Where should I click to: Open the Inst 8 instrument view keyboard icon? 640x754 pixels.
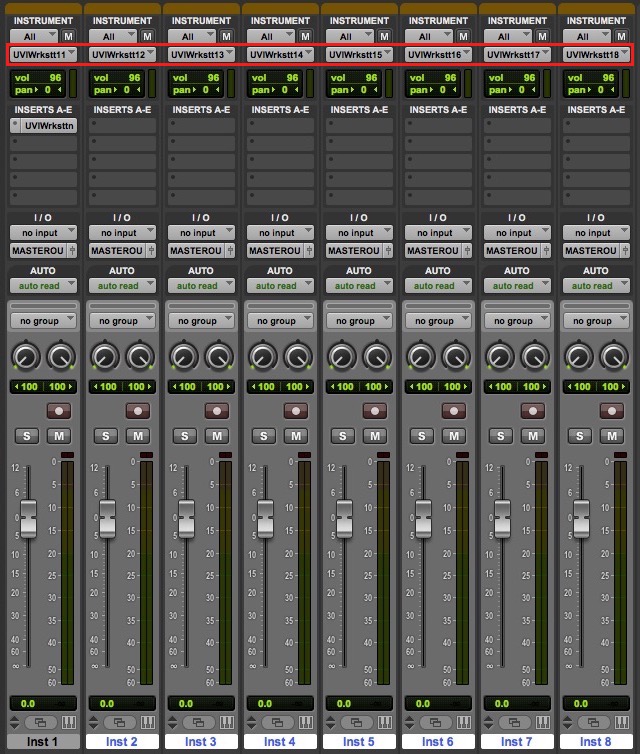pos(621,722)
